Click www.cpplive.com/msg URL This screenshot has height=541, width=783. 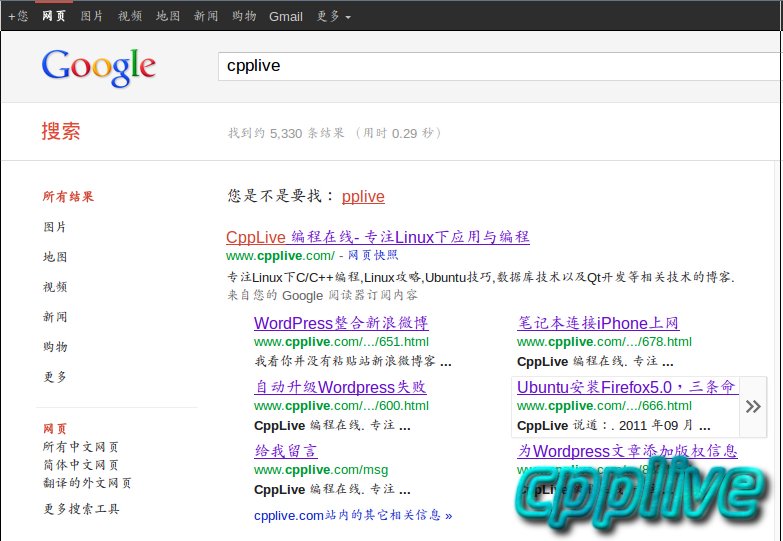[x=321, y=470]
